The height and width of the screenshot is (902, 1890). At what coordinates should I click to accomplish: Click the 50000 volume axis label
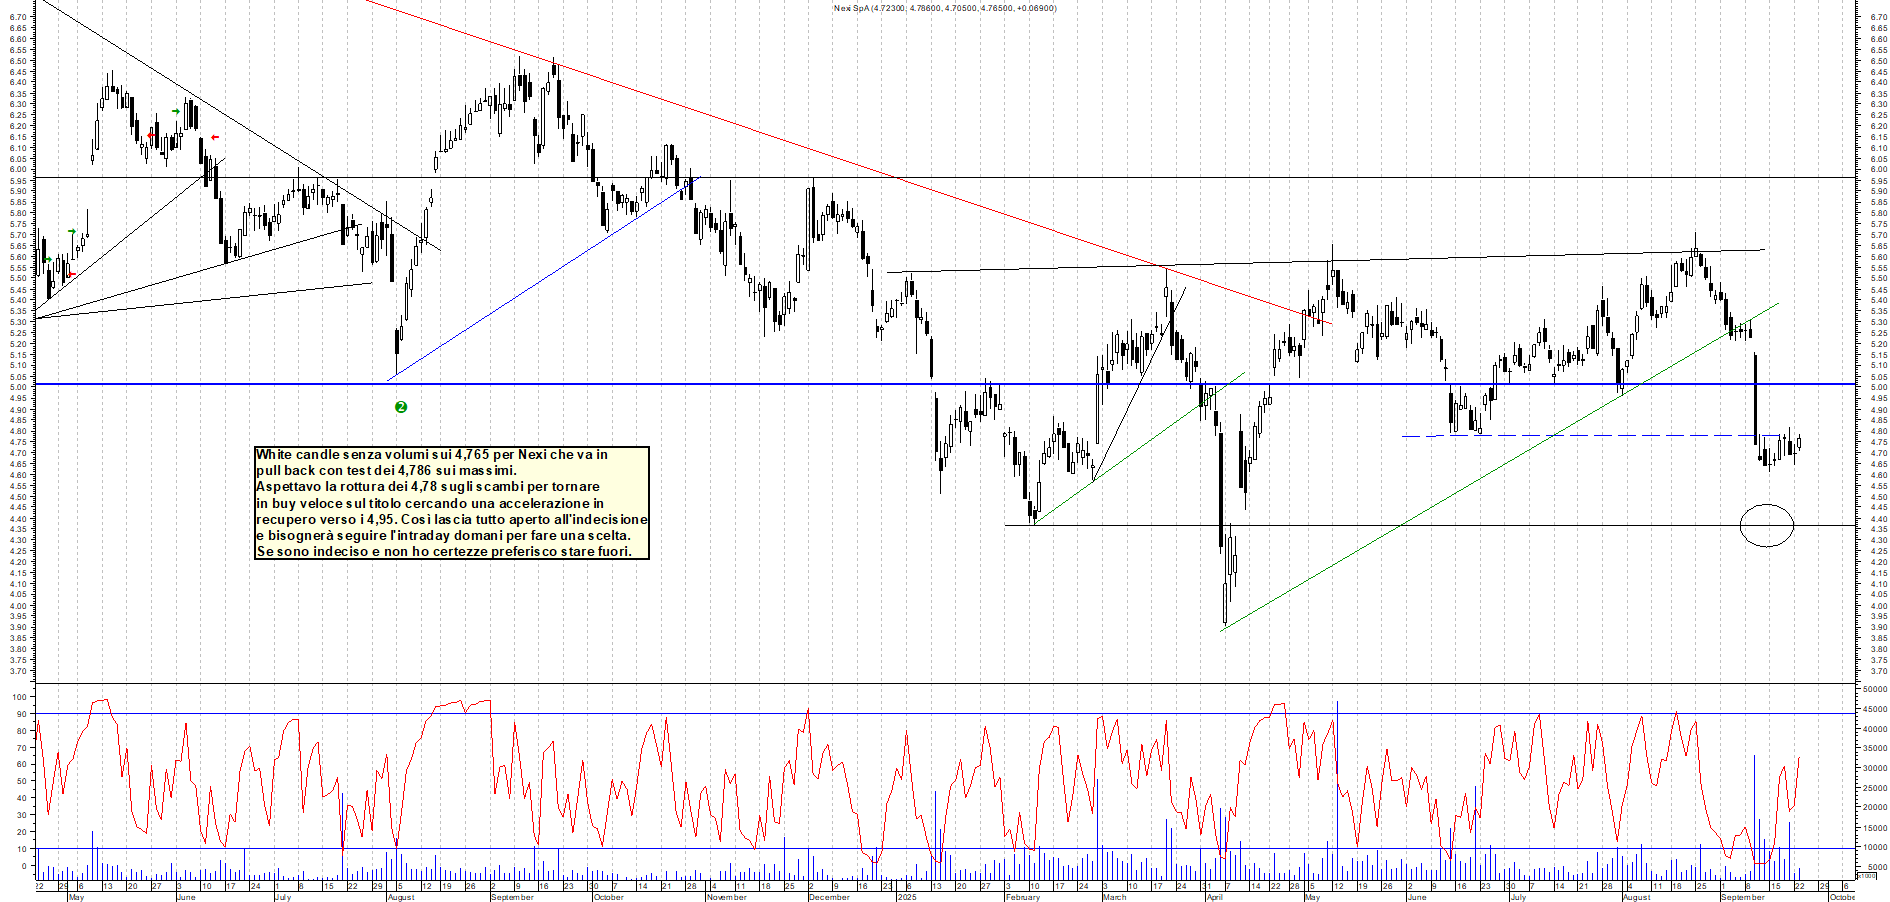1875,689
